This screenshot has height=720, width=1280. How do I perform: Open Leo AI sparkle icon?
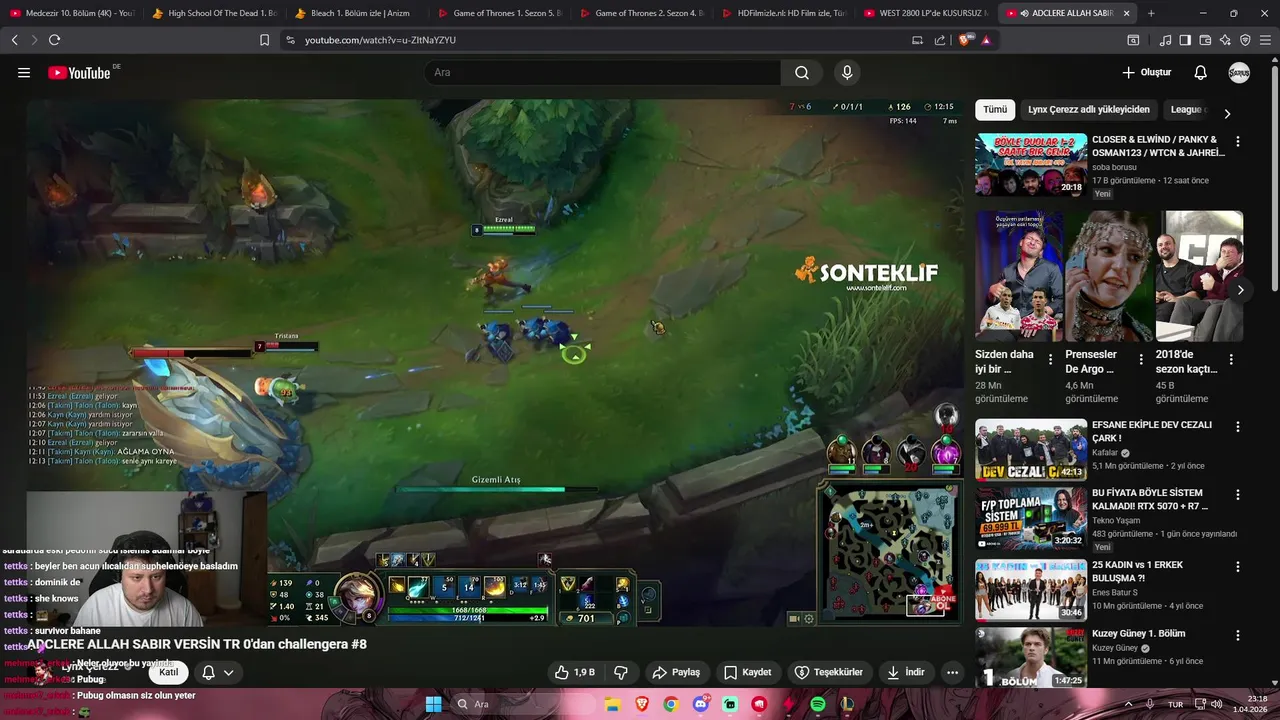tap(1225, 40)
